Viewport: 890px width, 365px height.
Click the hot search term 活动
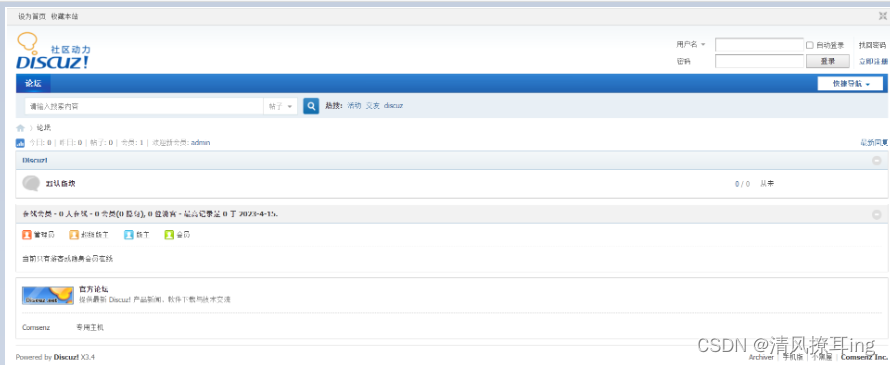pyautogui.click(x=354, y=106)
